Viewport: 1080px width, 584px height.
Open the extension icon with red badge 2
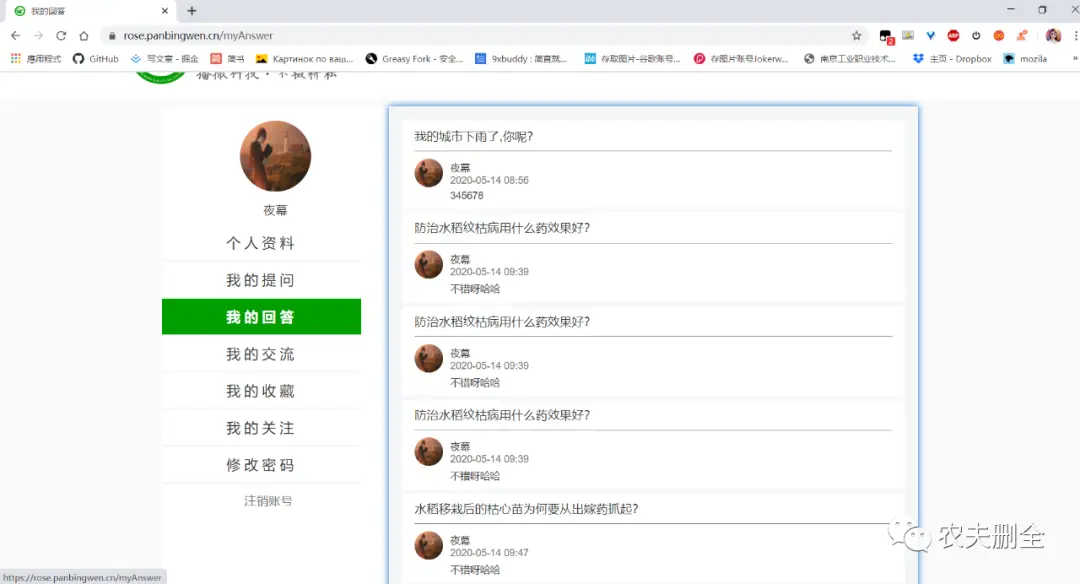pos(886,36)
